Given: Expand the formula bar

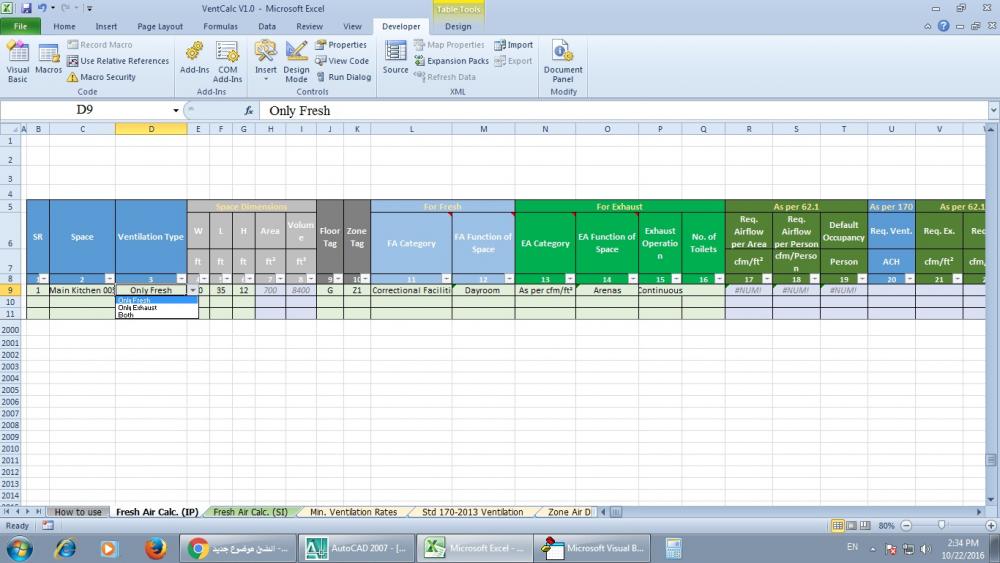Looking at the screenshot, I should click(x=994, y=110).
